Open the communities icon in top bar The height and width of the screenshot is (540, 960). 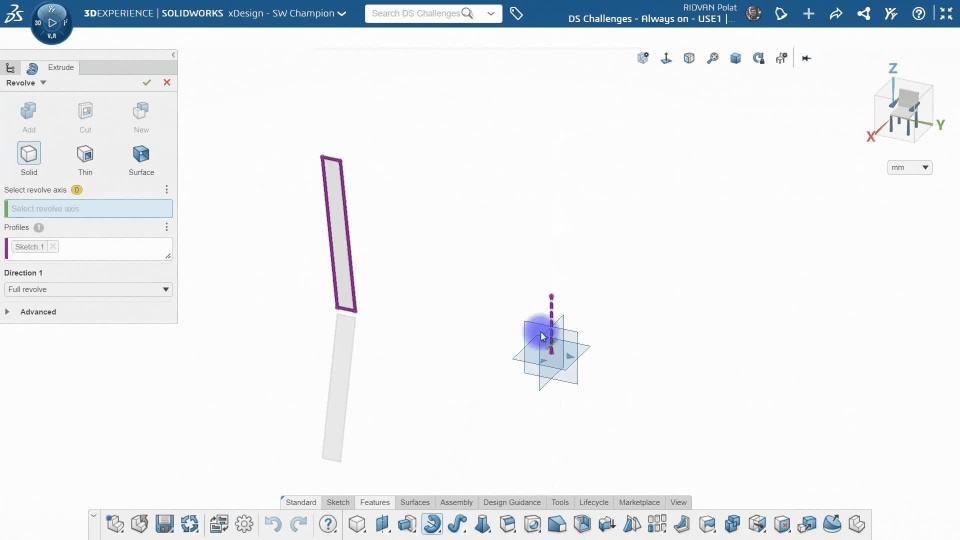point(891,13)
